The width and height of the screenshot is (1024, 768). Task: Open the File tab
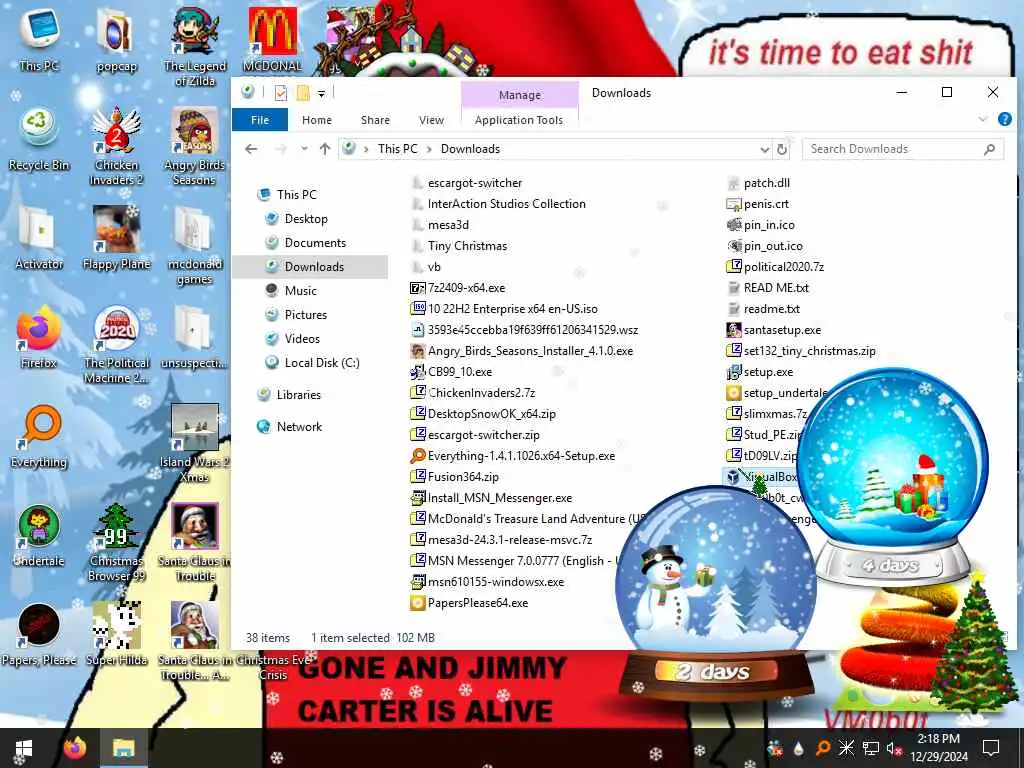click(x=260, y=120)
